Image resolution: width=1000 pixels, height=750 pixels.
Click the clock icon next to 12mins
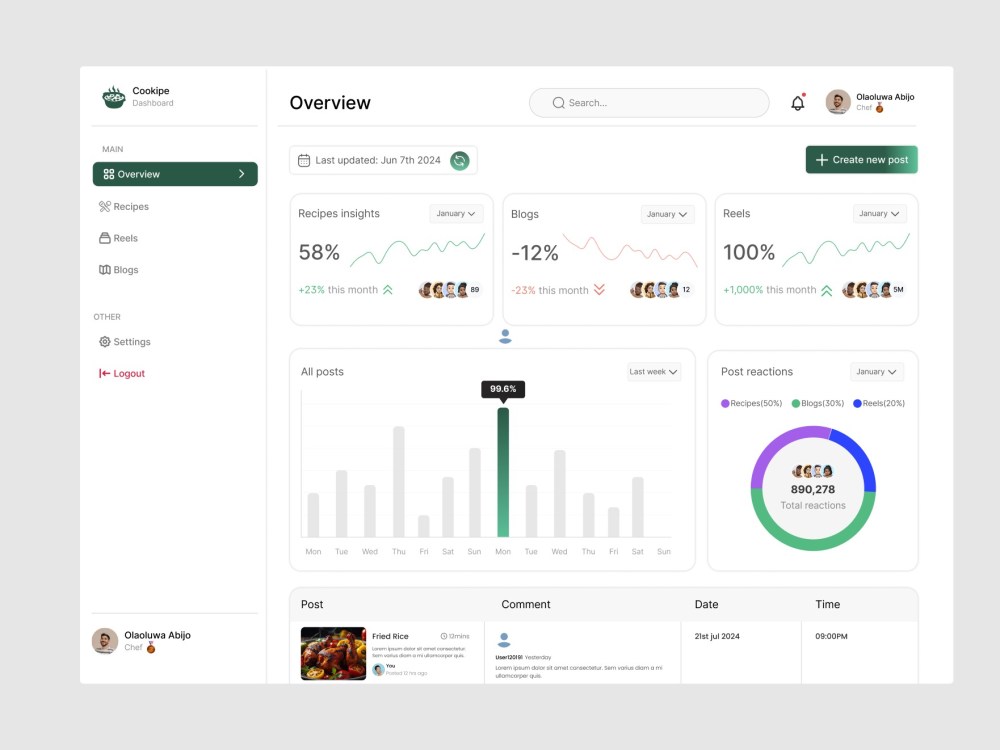pyautogui.click(x=444, y=636)
